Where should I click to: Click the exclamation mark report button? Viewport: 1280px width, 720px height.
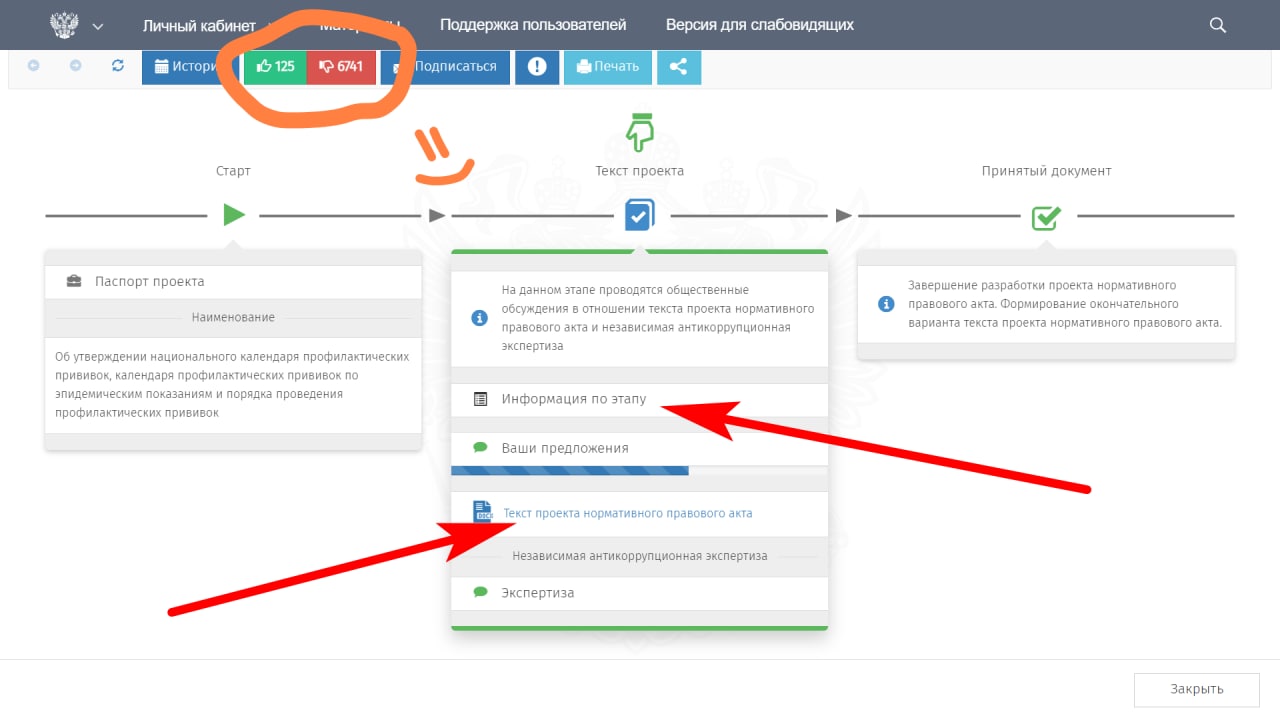point(537,67)
